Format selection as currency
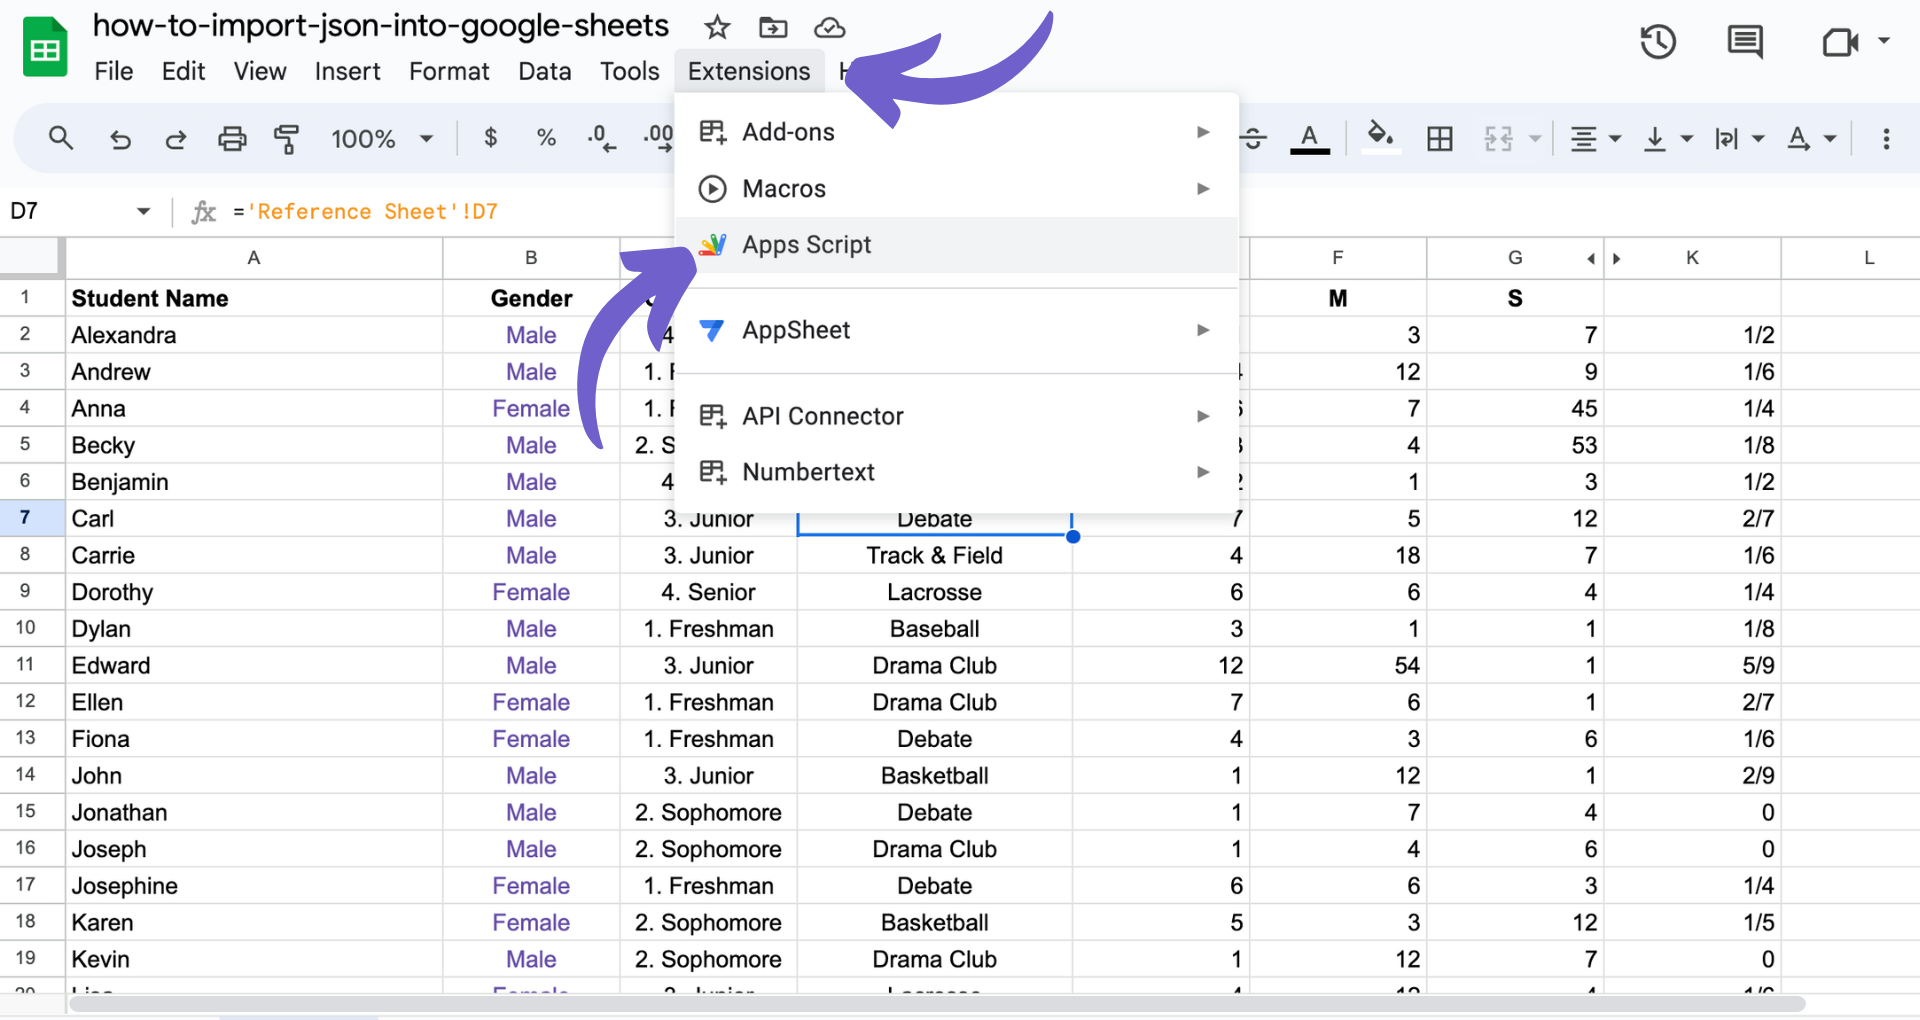This screenshot has width=1920, height=1020. [x=490, y=138]
